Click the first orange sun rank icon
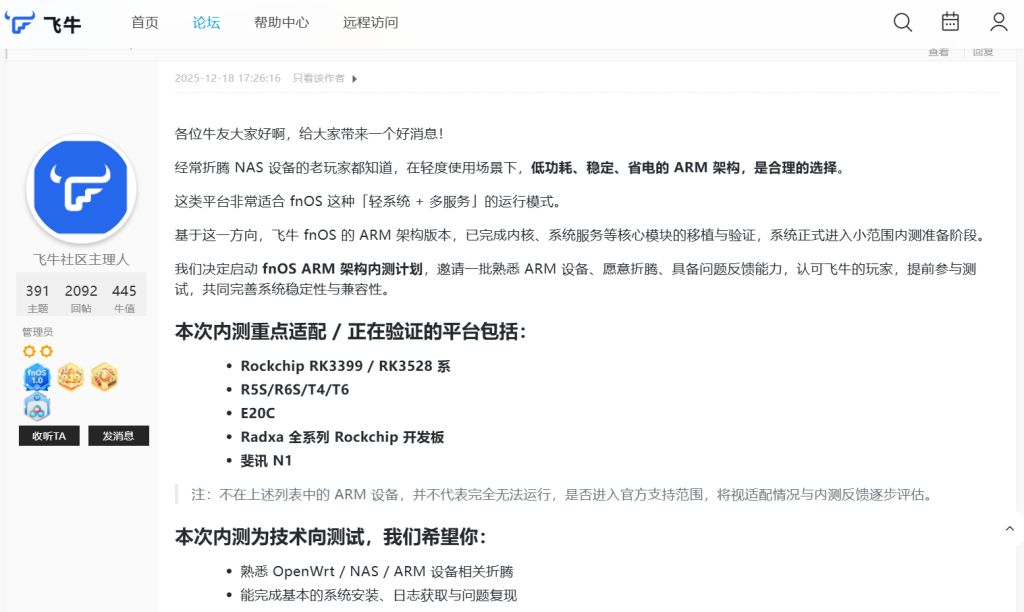 29,351
